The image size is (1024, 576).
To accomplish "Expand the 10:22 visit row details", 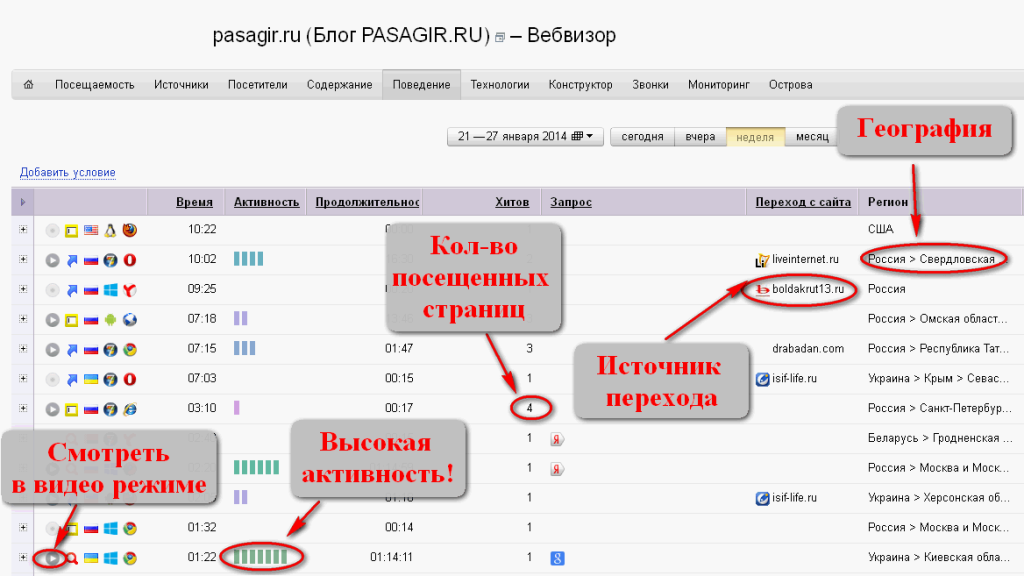I will point(23,230).
